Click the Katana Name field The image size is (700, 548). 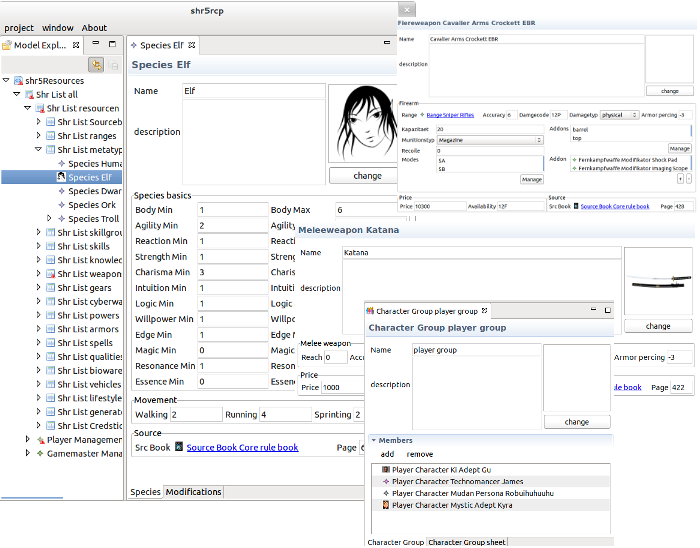click(482, 253)
